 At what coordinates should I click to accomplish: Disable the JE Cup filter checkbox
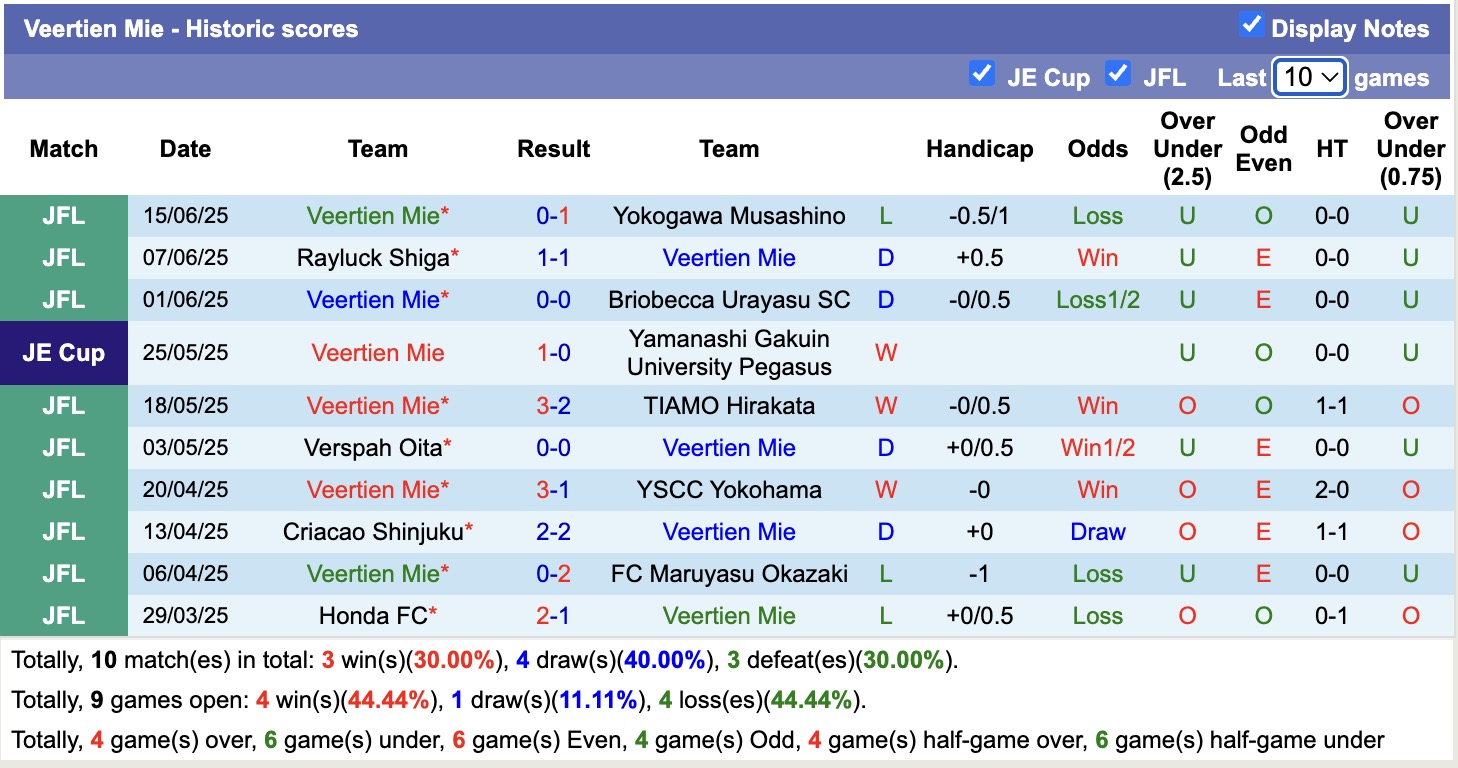tap(981, 73)
